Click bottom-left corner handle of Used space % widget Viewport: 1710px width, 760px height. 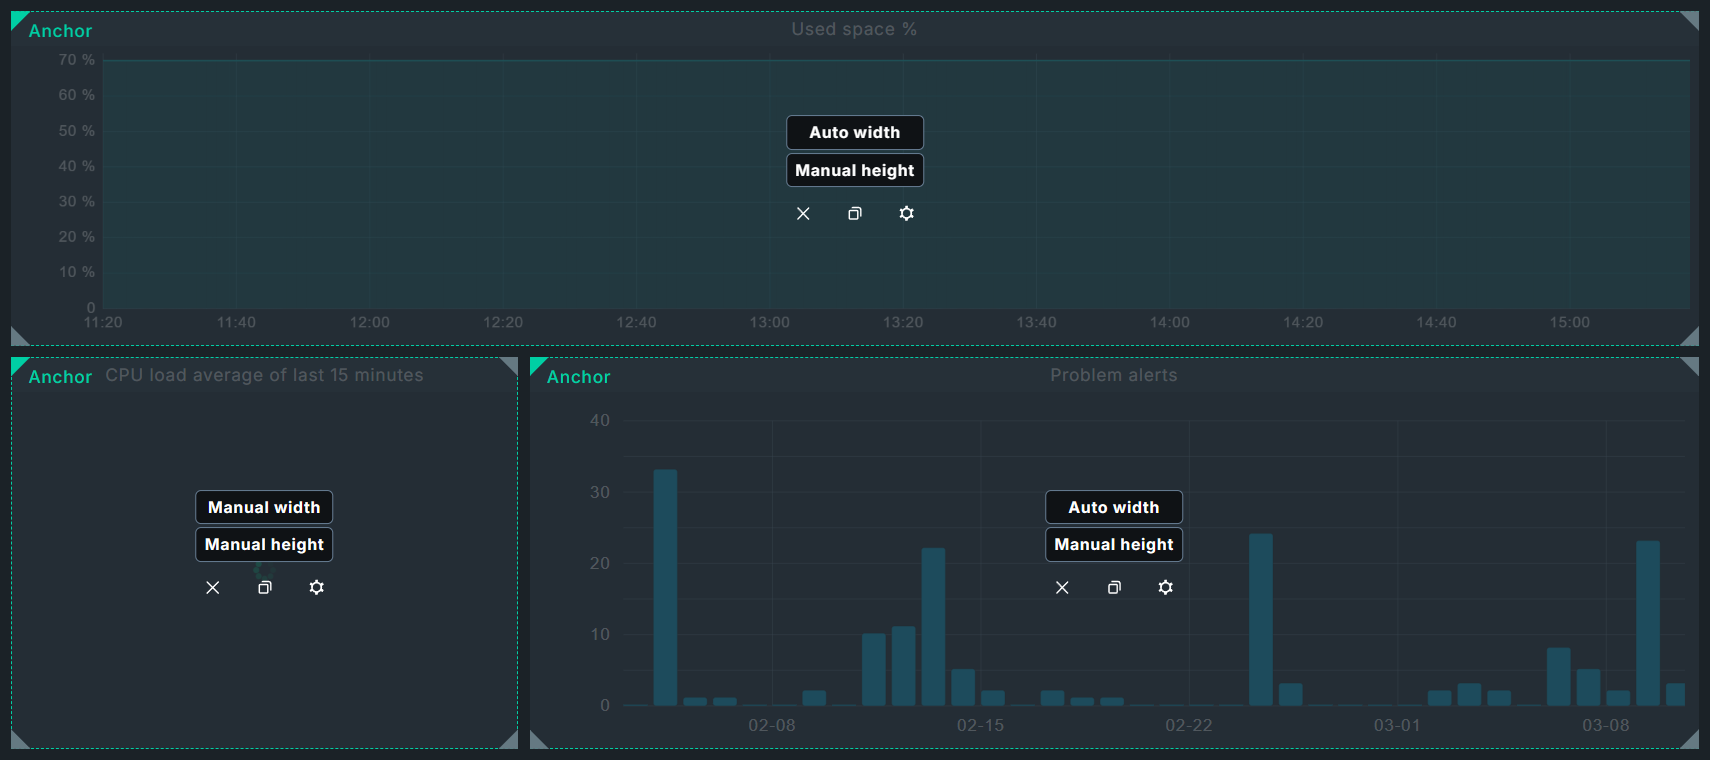pos(17,338)
